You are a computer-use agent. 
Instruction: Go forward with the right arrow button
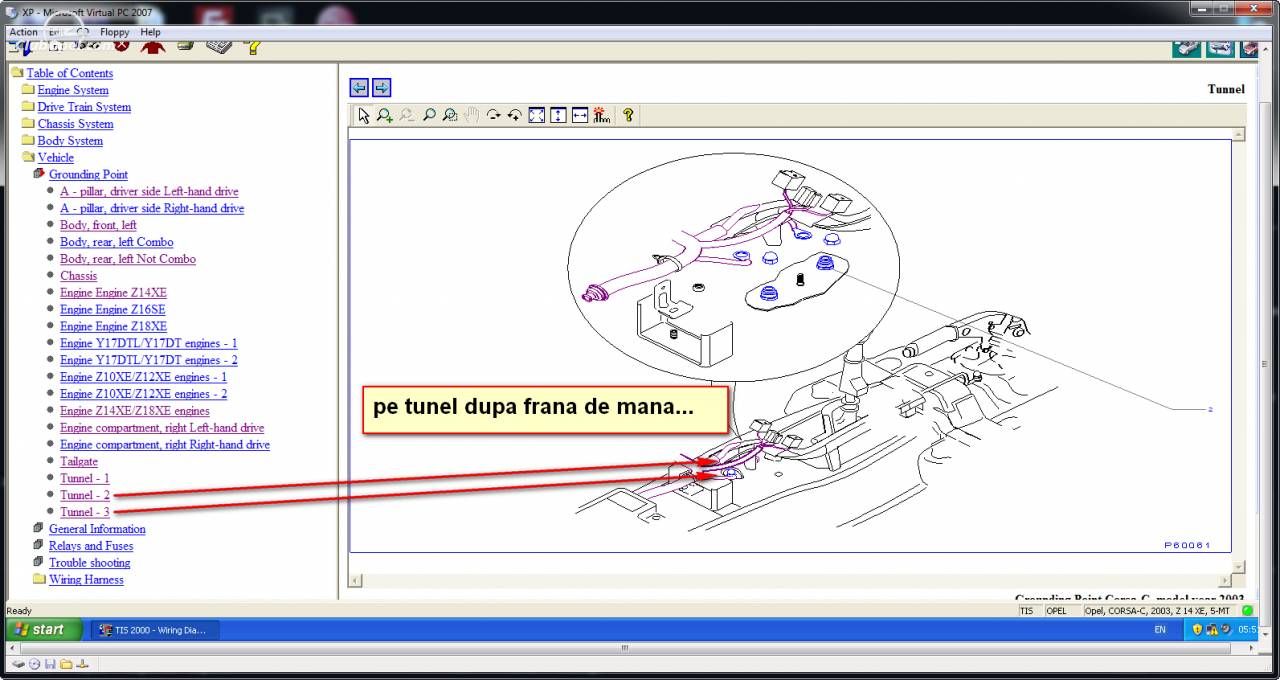tap(381, 87)
